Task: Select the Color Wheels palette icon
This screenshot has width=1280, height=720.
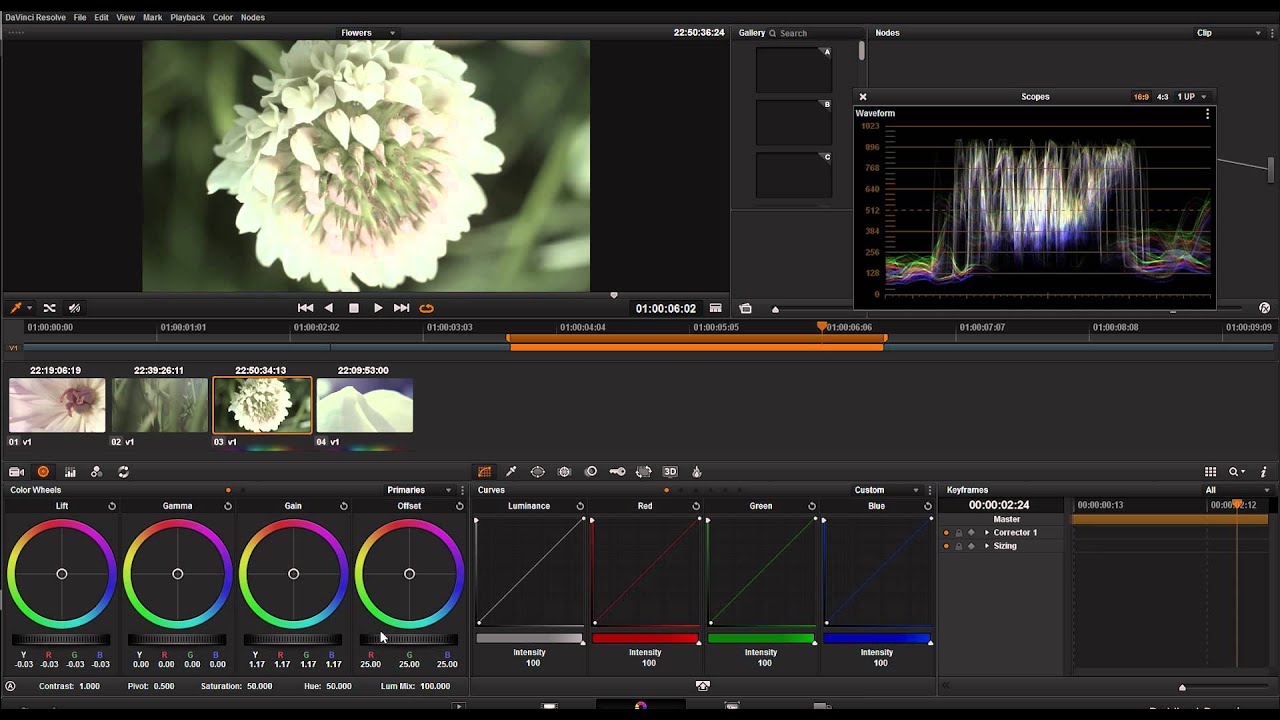Action: [x=43, y=472]
